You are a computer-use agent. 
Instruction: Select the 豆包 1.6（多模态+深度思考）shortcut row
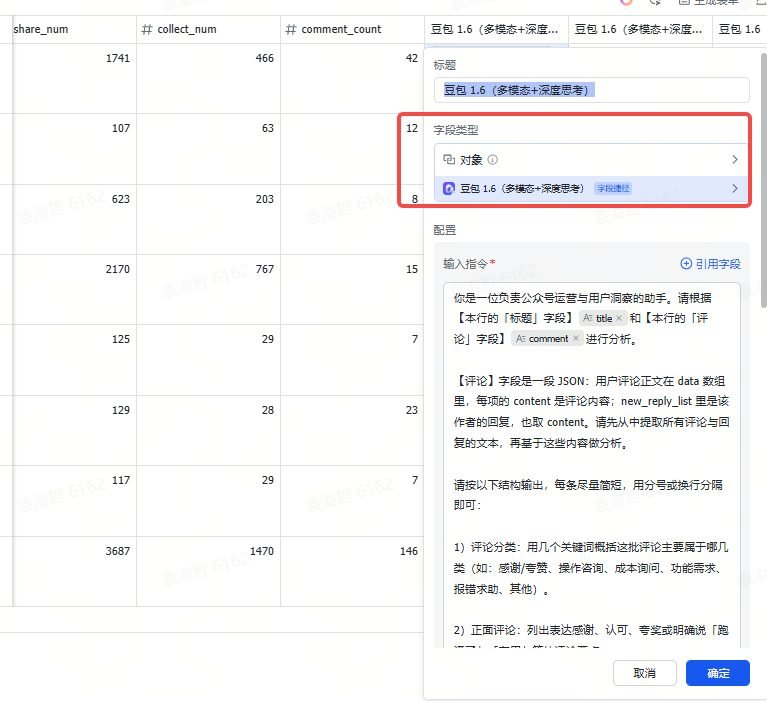(x=591, y=189)
